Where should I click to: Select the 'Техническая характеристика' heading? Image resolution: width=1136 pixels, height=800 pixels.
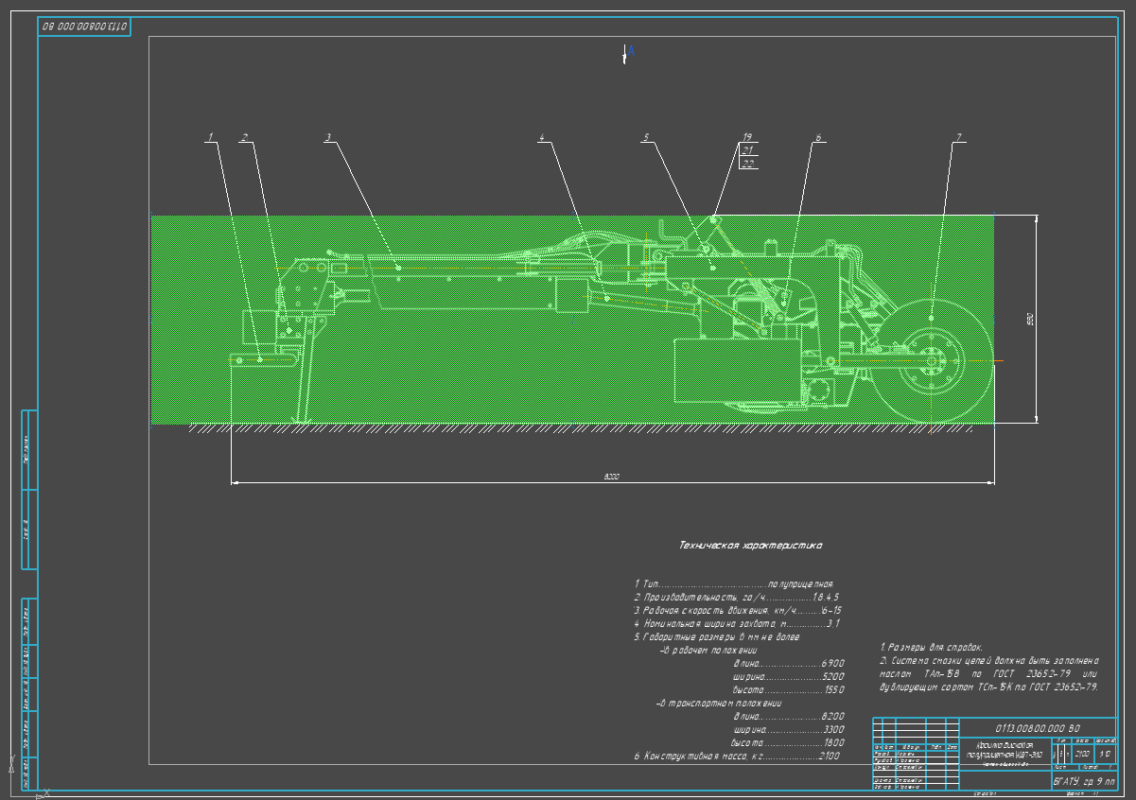click(x=750, y=546)
